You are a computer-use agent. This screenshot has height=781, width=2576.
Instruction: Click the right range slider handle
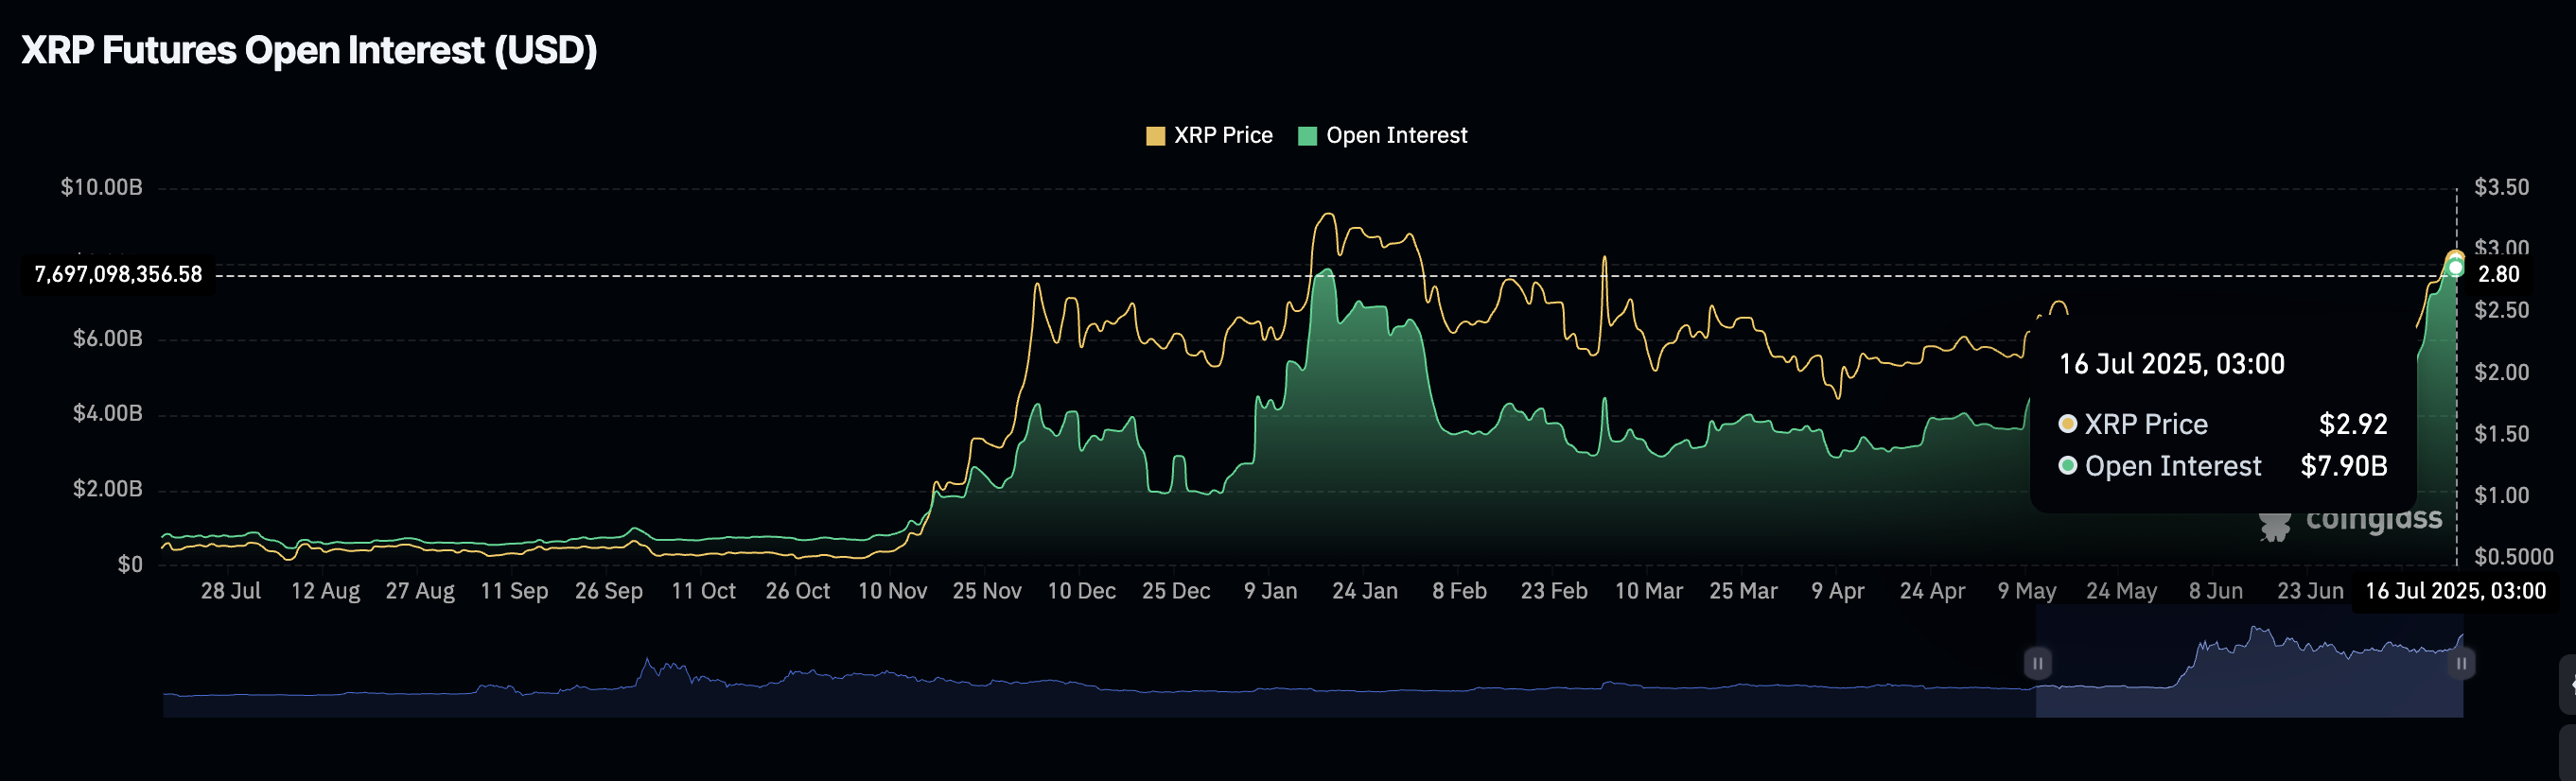tap(2461, 663)
